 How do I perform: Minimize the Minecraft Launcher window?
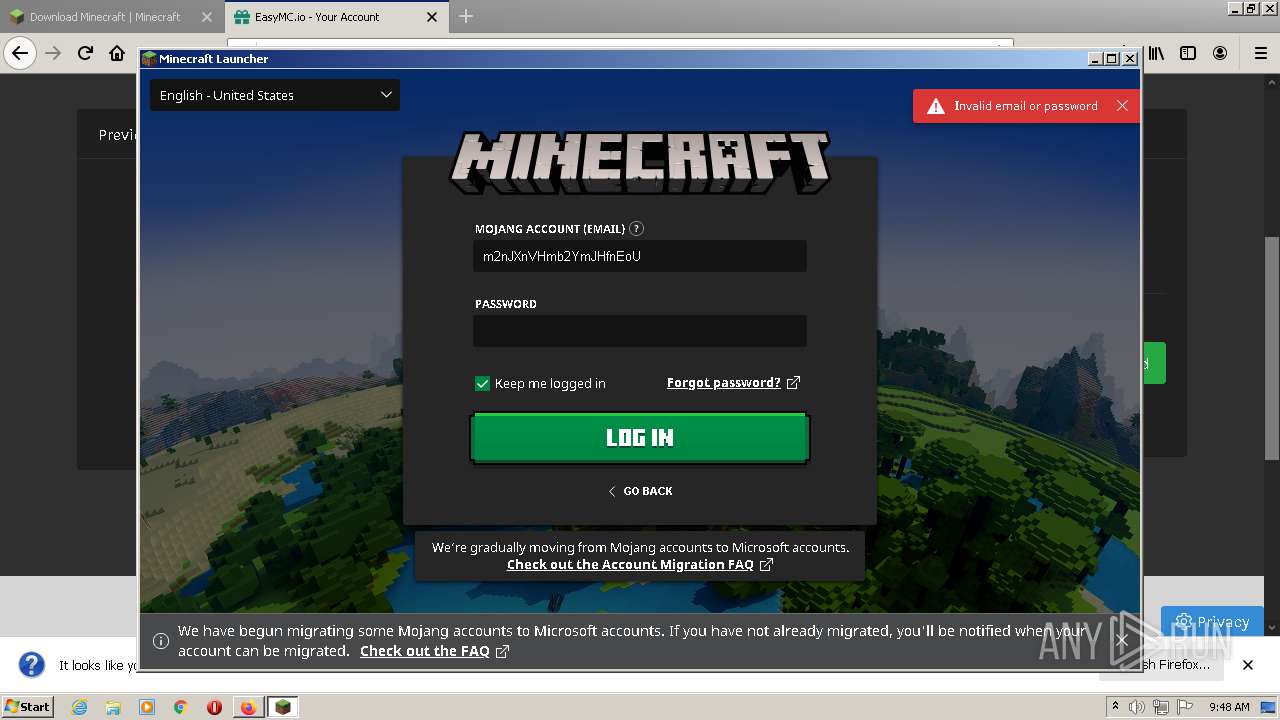(1095, 59)
